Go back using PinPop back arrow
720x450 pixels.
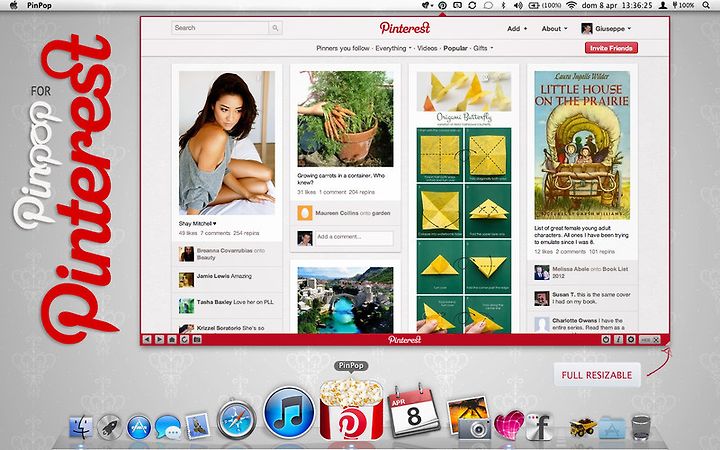[x=147, y=339]
